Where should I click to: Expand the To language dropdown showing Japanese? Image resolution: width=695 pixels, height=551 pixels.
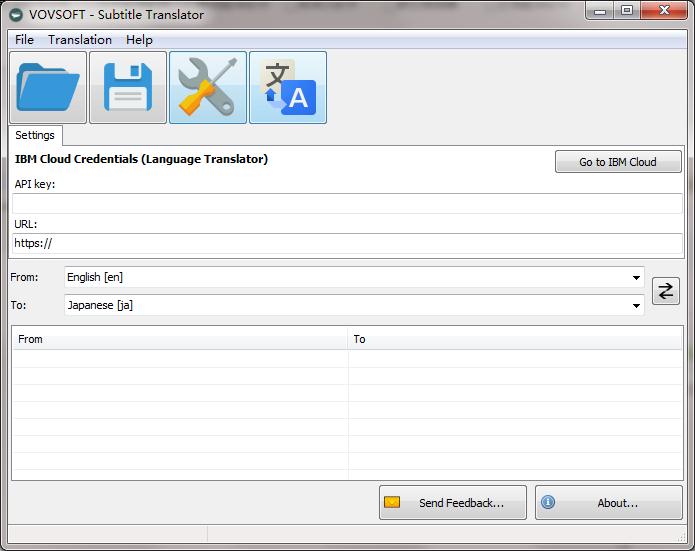(354, 305)
